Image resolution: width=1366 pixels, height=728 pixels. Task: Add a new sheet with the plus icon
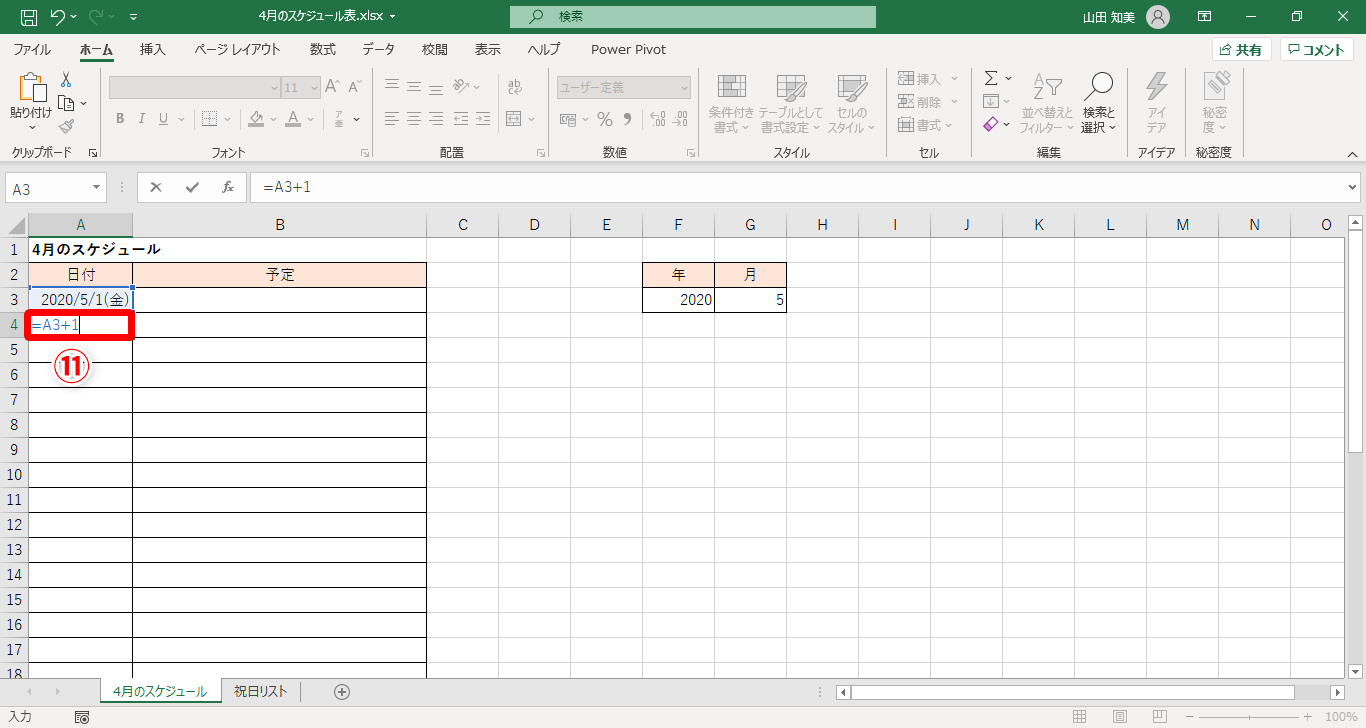click(x=342, y=692)
